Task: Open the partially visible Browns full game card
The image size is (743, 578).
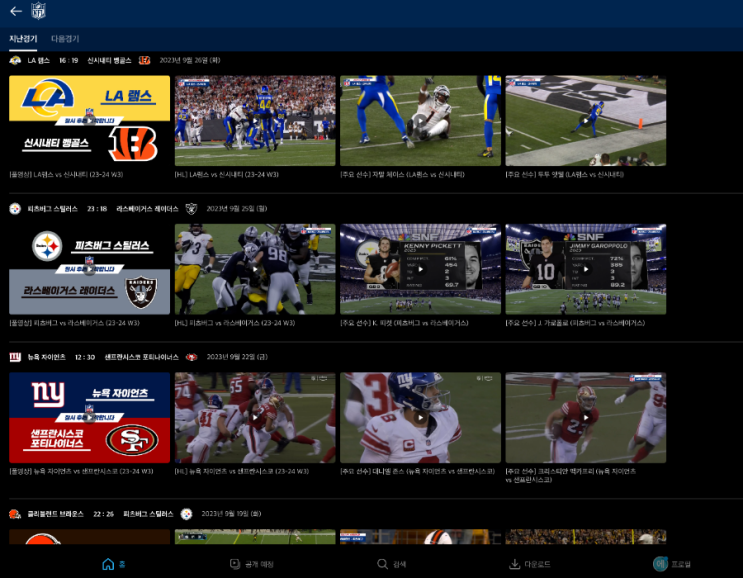Action: pos(90,537)
